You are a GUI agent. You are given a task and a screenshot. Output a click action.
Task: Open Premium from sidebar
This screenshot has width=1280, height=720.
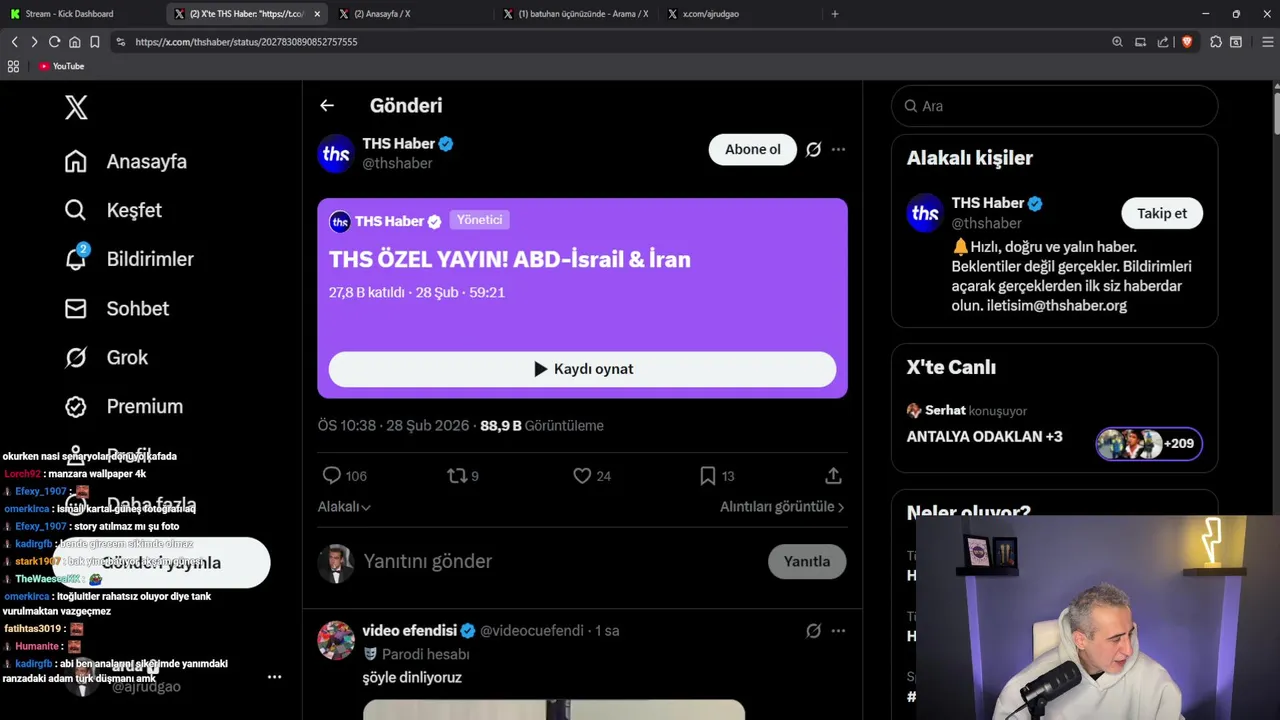pos(124,406)
